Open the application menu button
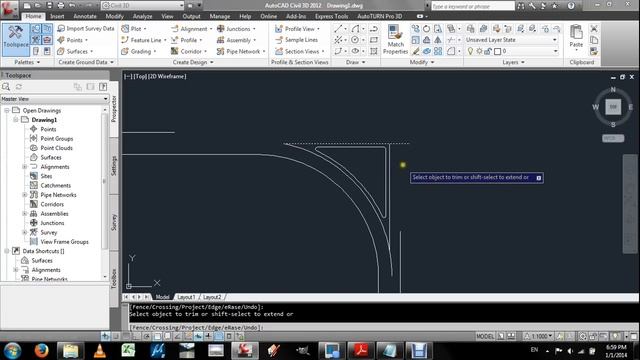Viewport: 640px width, 360px height. (x=9, y=9)
